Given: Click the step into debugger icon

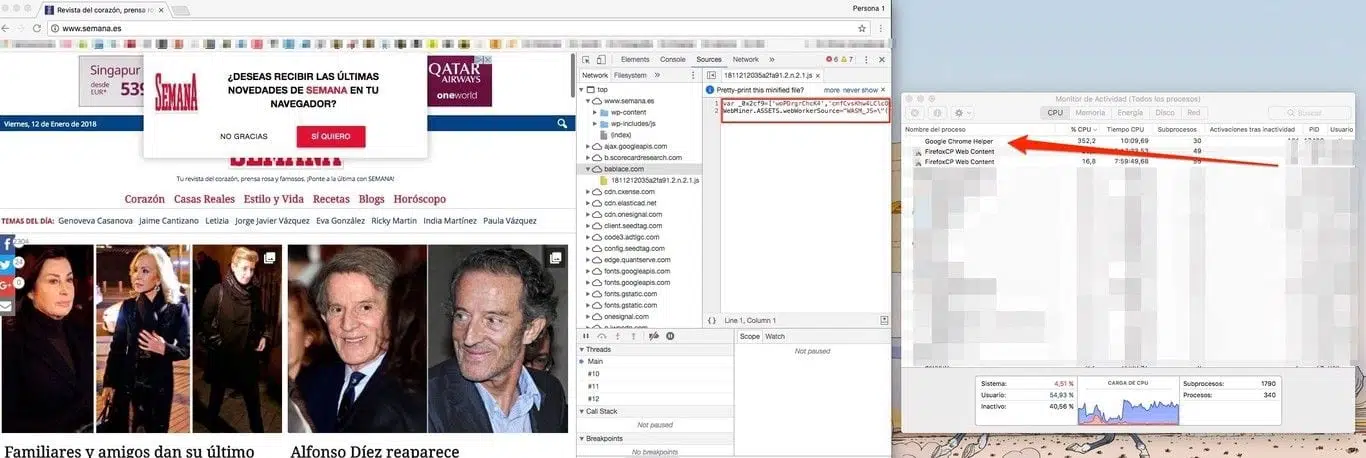Looking at the screenshot, I should [618, 336].
